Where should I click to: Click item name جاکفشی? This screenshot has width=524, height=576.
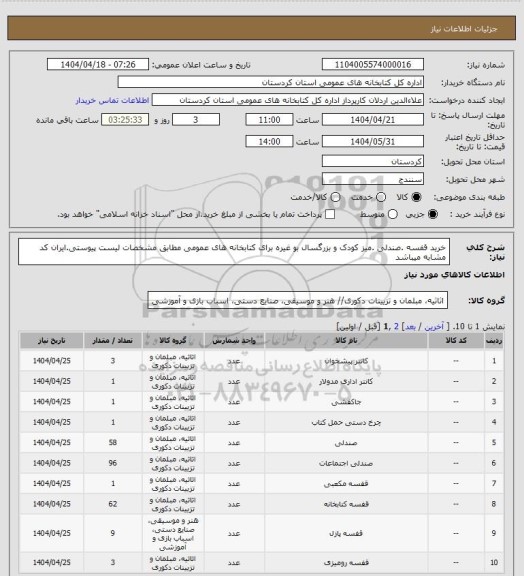click(x=346, y=402)
